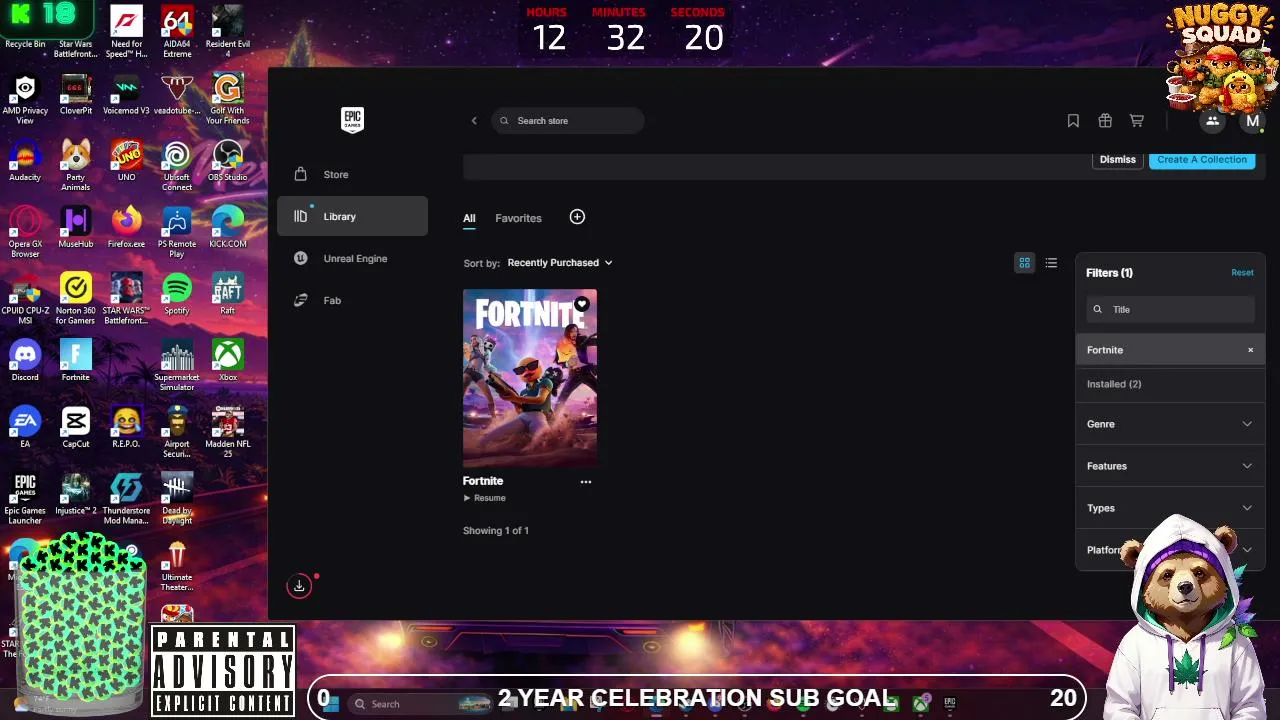Select the EA desktop icon
Screen dimensions: 1280x720
tap(25, 427)
